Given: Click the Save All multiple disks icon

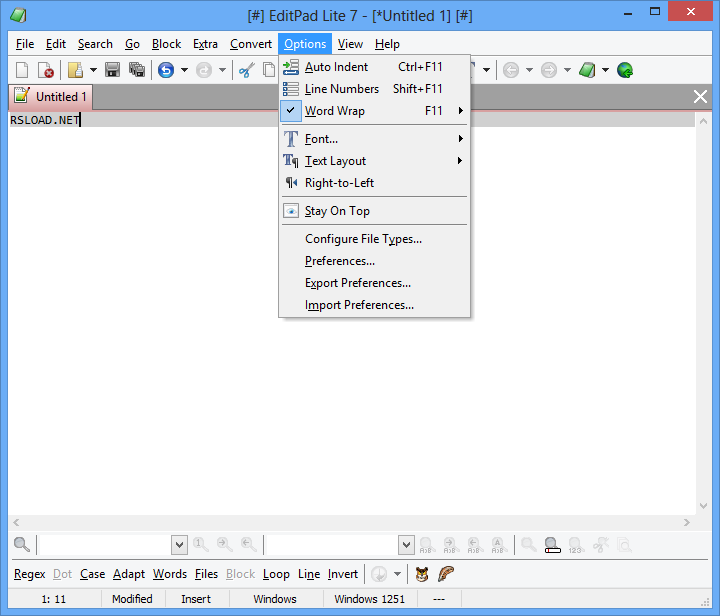Looking at the screenshot, I should [137, 70].
